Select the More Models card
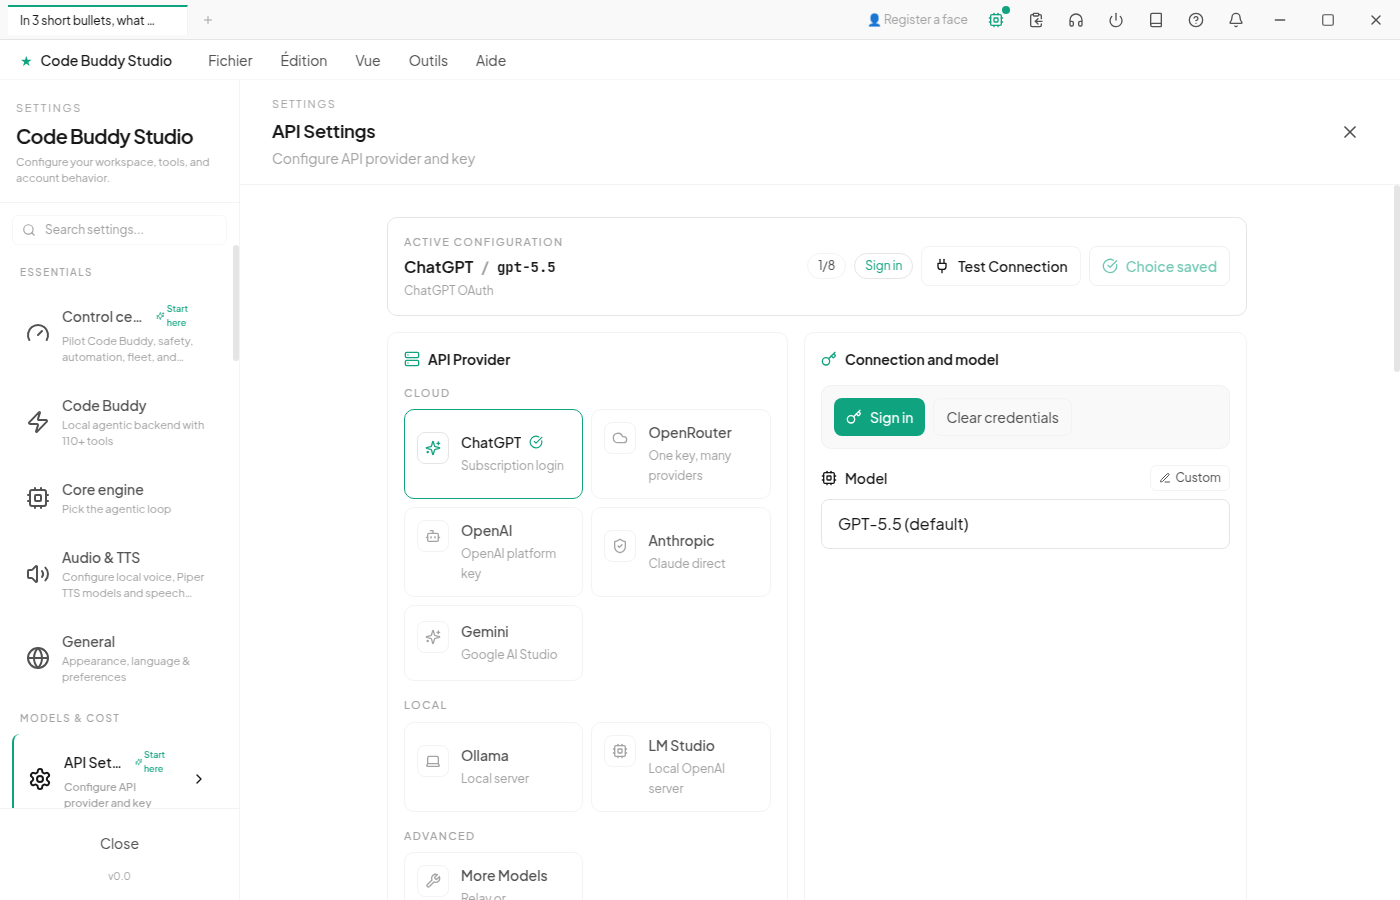The height and width of the screenshot is (900, 1400). pos(493,877)
